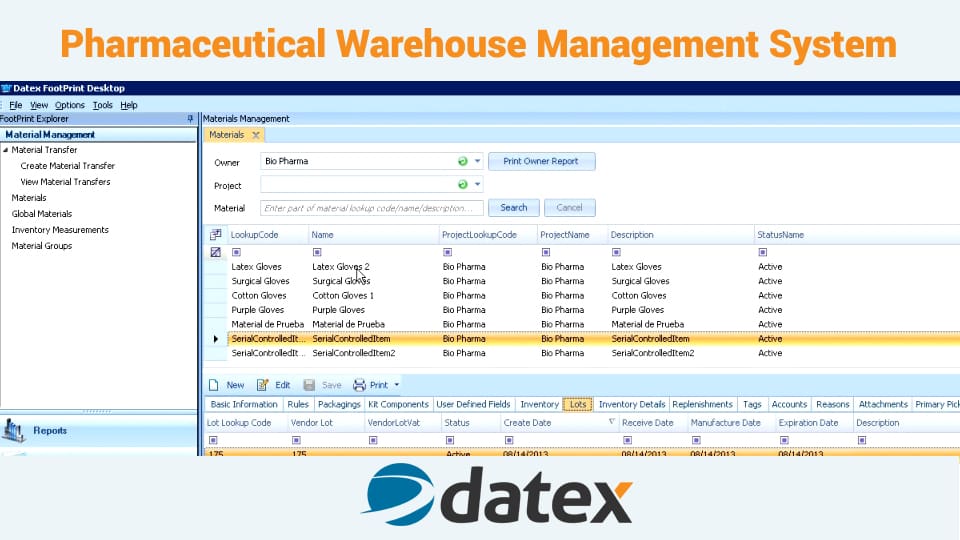The image size is (960, 540).
Task: Click the Save disk icon
Action: (309, 385)
